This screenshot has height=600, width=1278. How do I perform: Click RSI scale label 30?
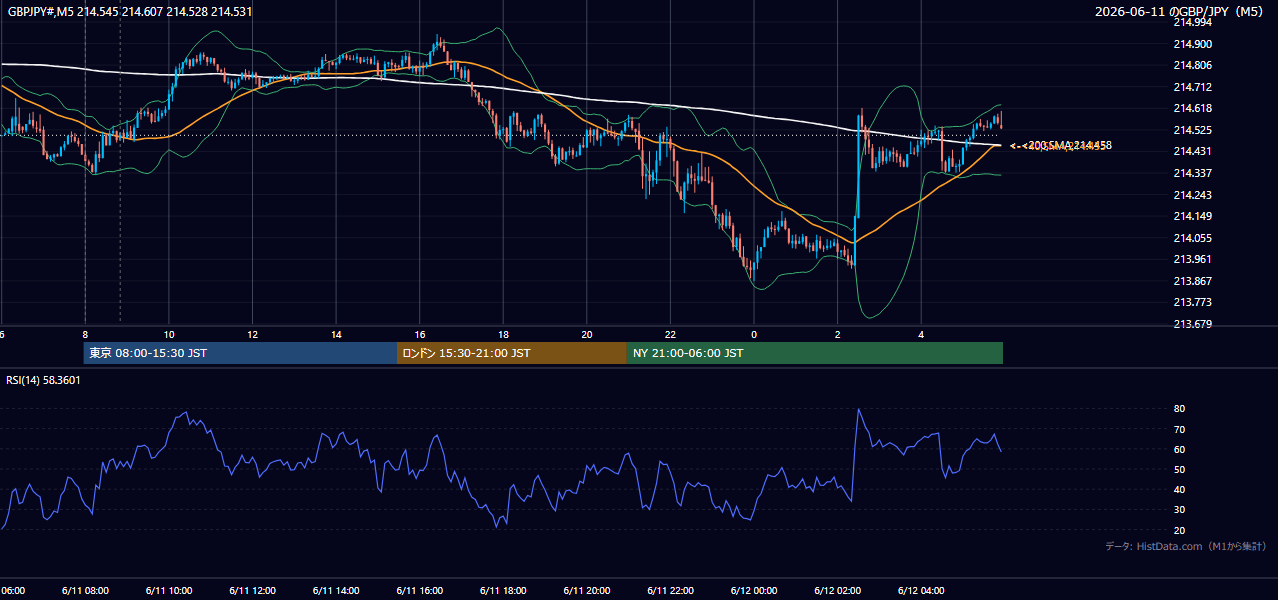pos(1179,509)
